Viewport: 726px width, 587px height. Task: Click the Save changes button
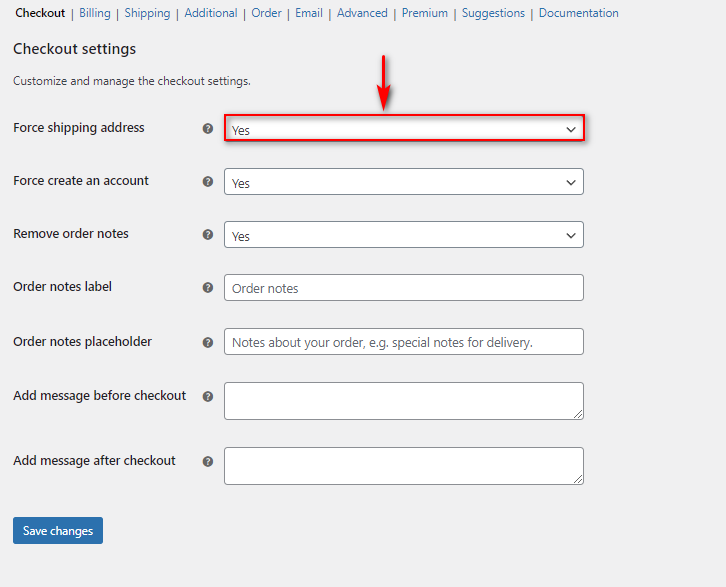[x=58, y=531]
